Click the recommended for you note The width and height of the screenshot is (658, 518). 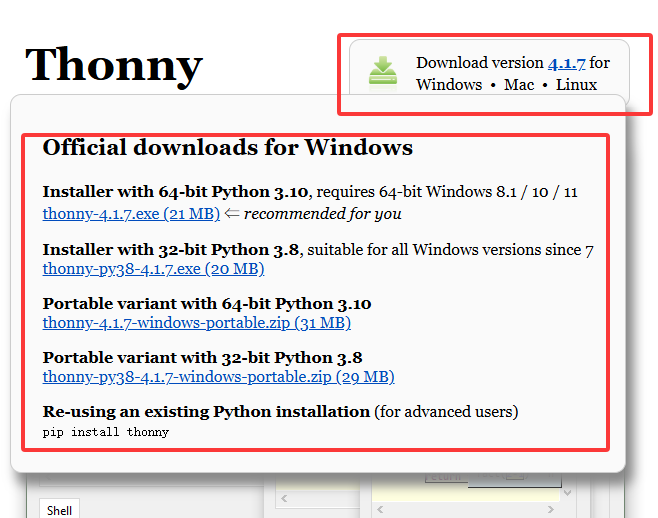tap(322, 213)
